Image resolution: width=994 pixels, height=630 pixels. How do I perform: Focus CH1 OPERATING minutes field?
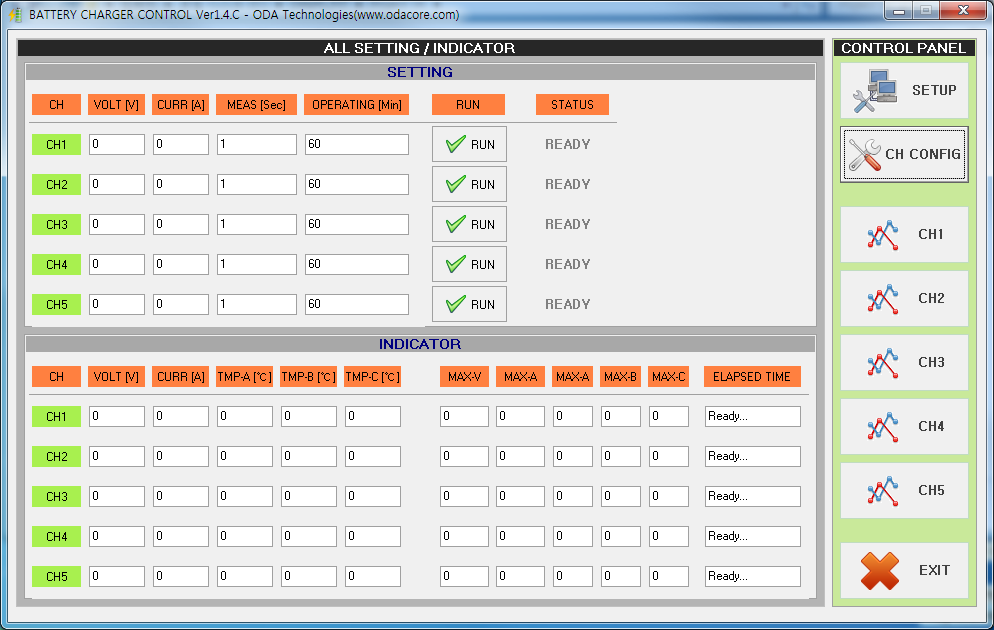[x=357, y=145]
